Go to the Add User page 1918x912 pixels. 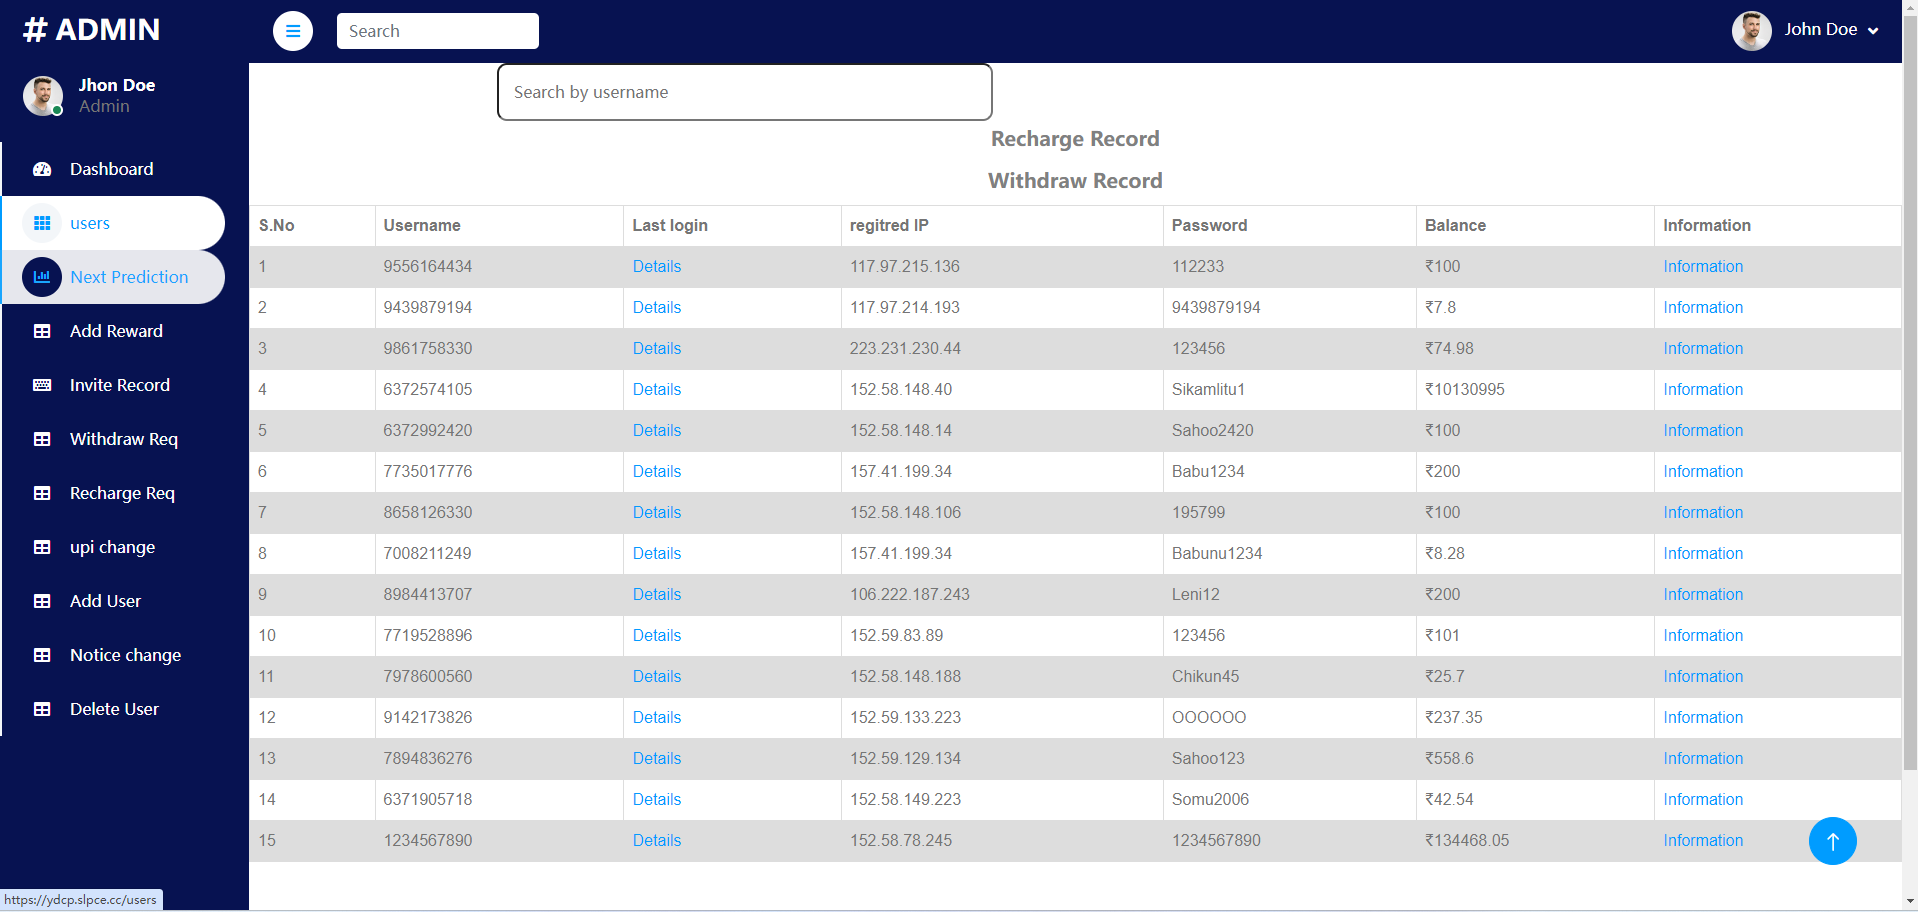[112, 601]
